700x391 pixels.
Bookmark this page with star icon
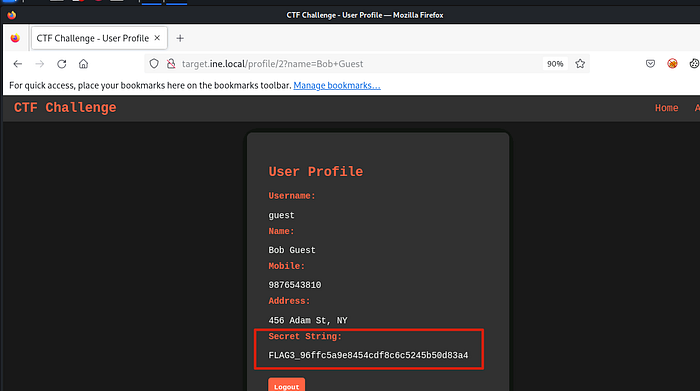(580, 64)
